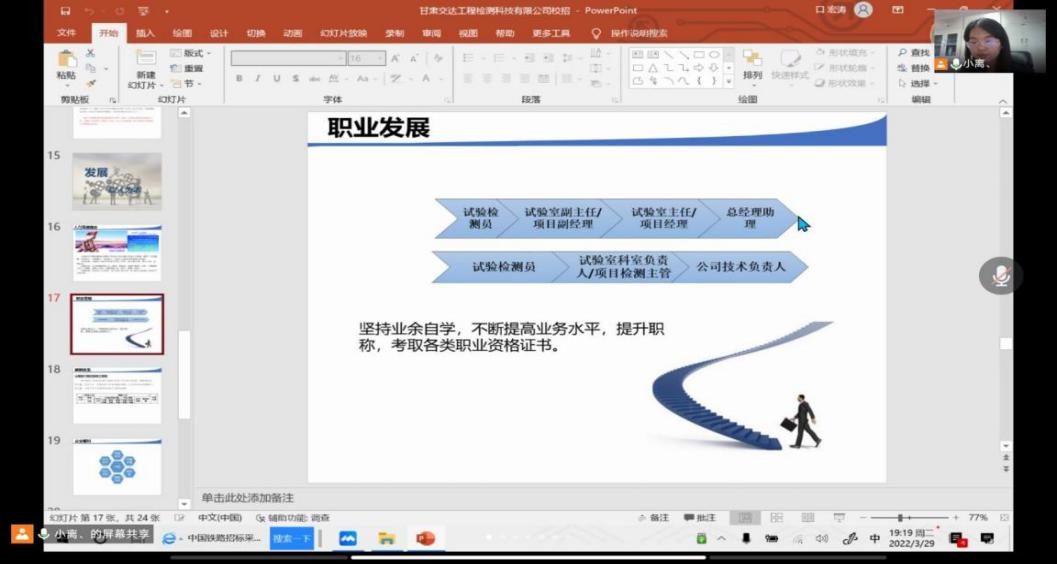
Task: Click the zoom percentage 77%
Action: (x=977, y=518)
